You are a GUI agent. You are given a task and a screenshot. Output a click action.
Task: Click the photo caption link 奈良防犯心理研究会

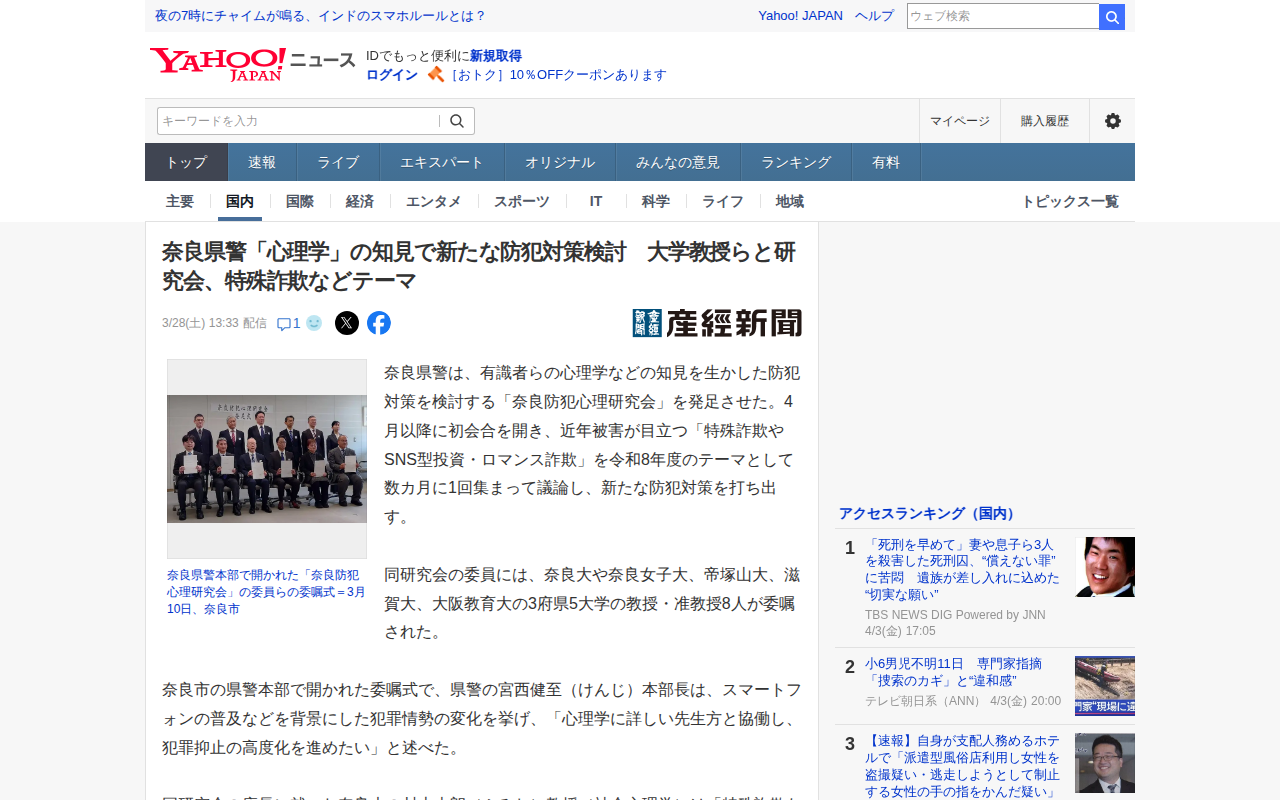[266, 592]
